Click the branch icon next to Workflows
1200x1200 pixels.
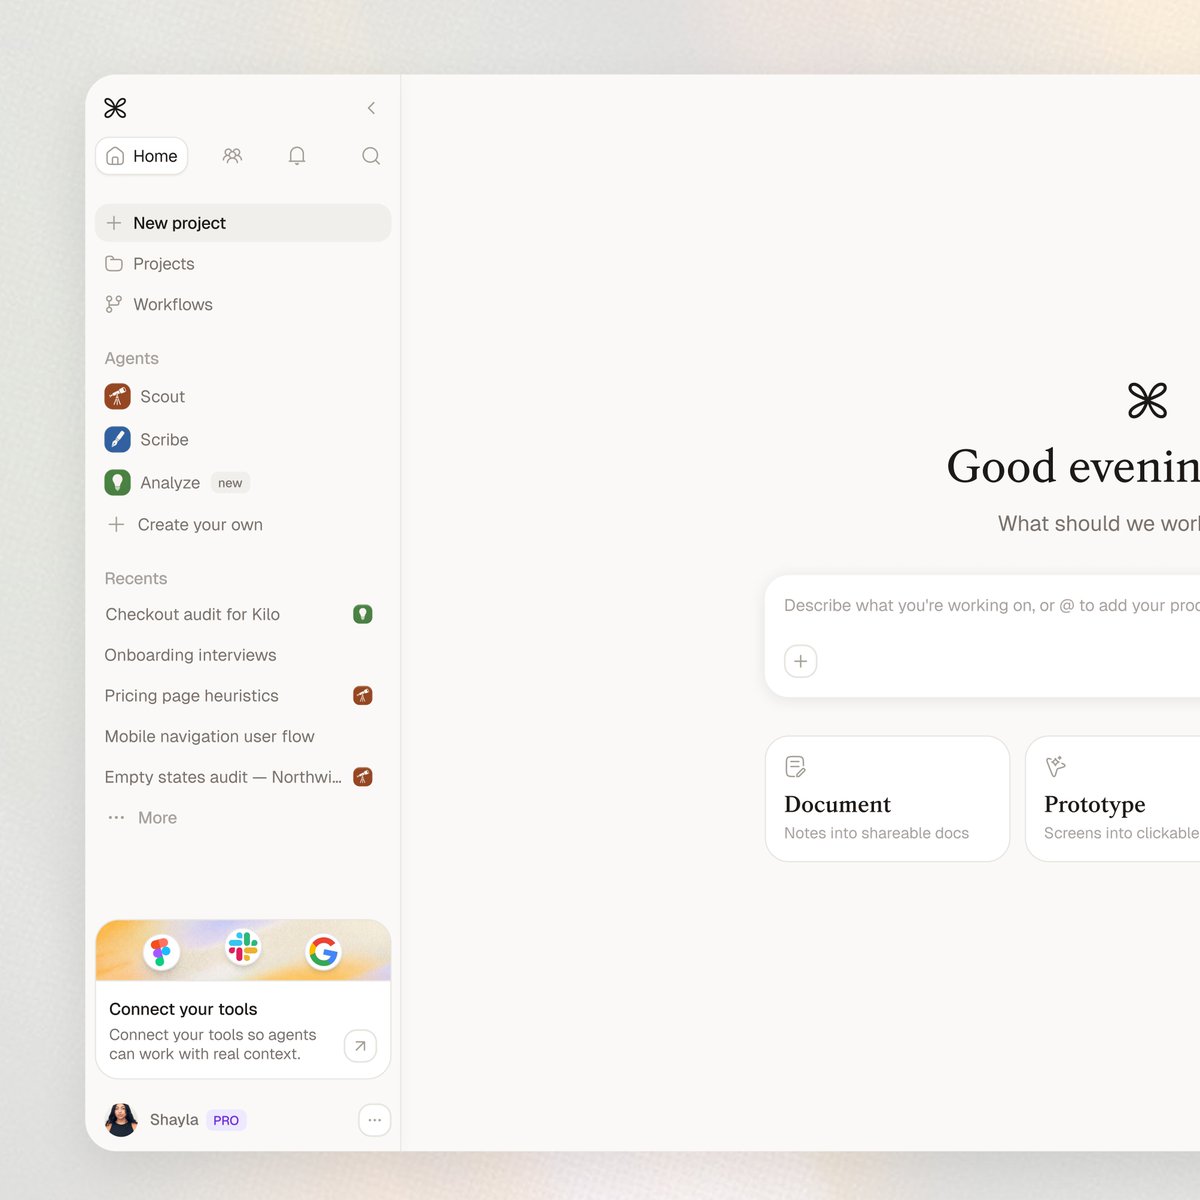[x=114, y=304]
